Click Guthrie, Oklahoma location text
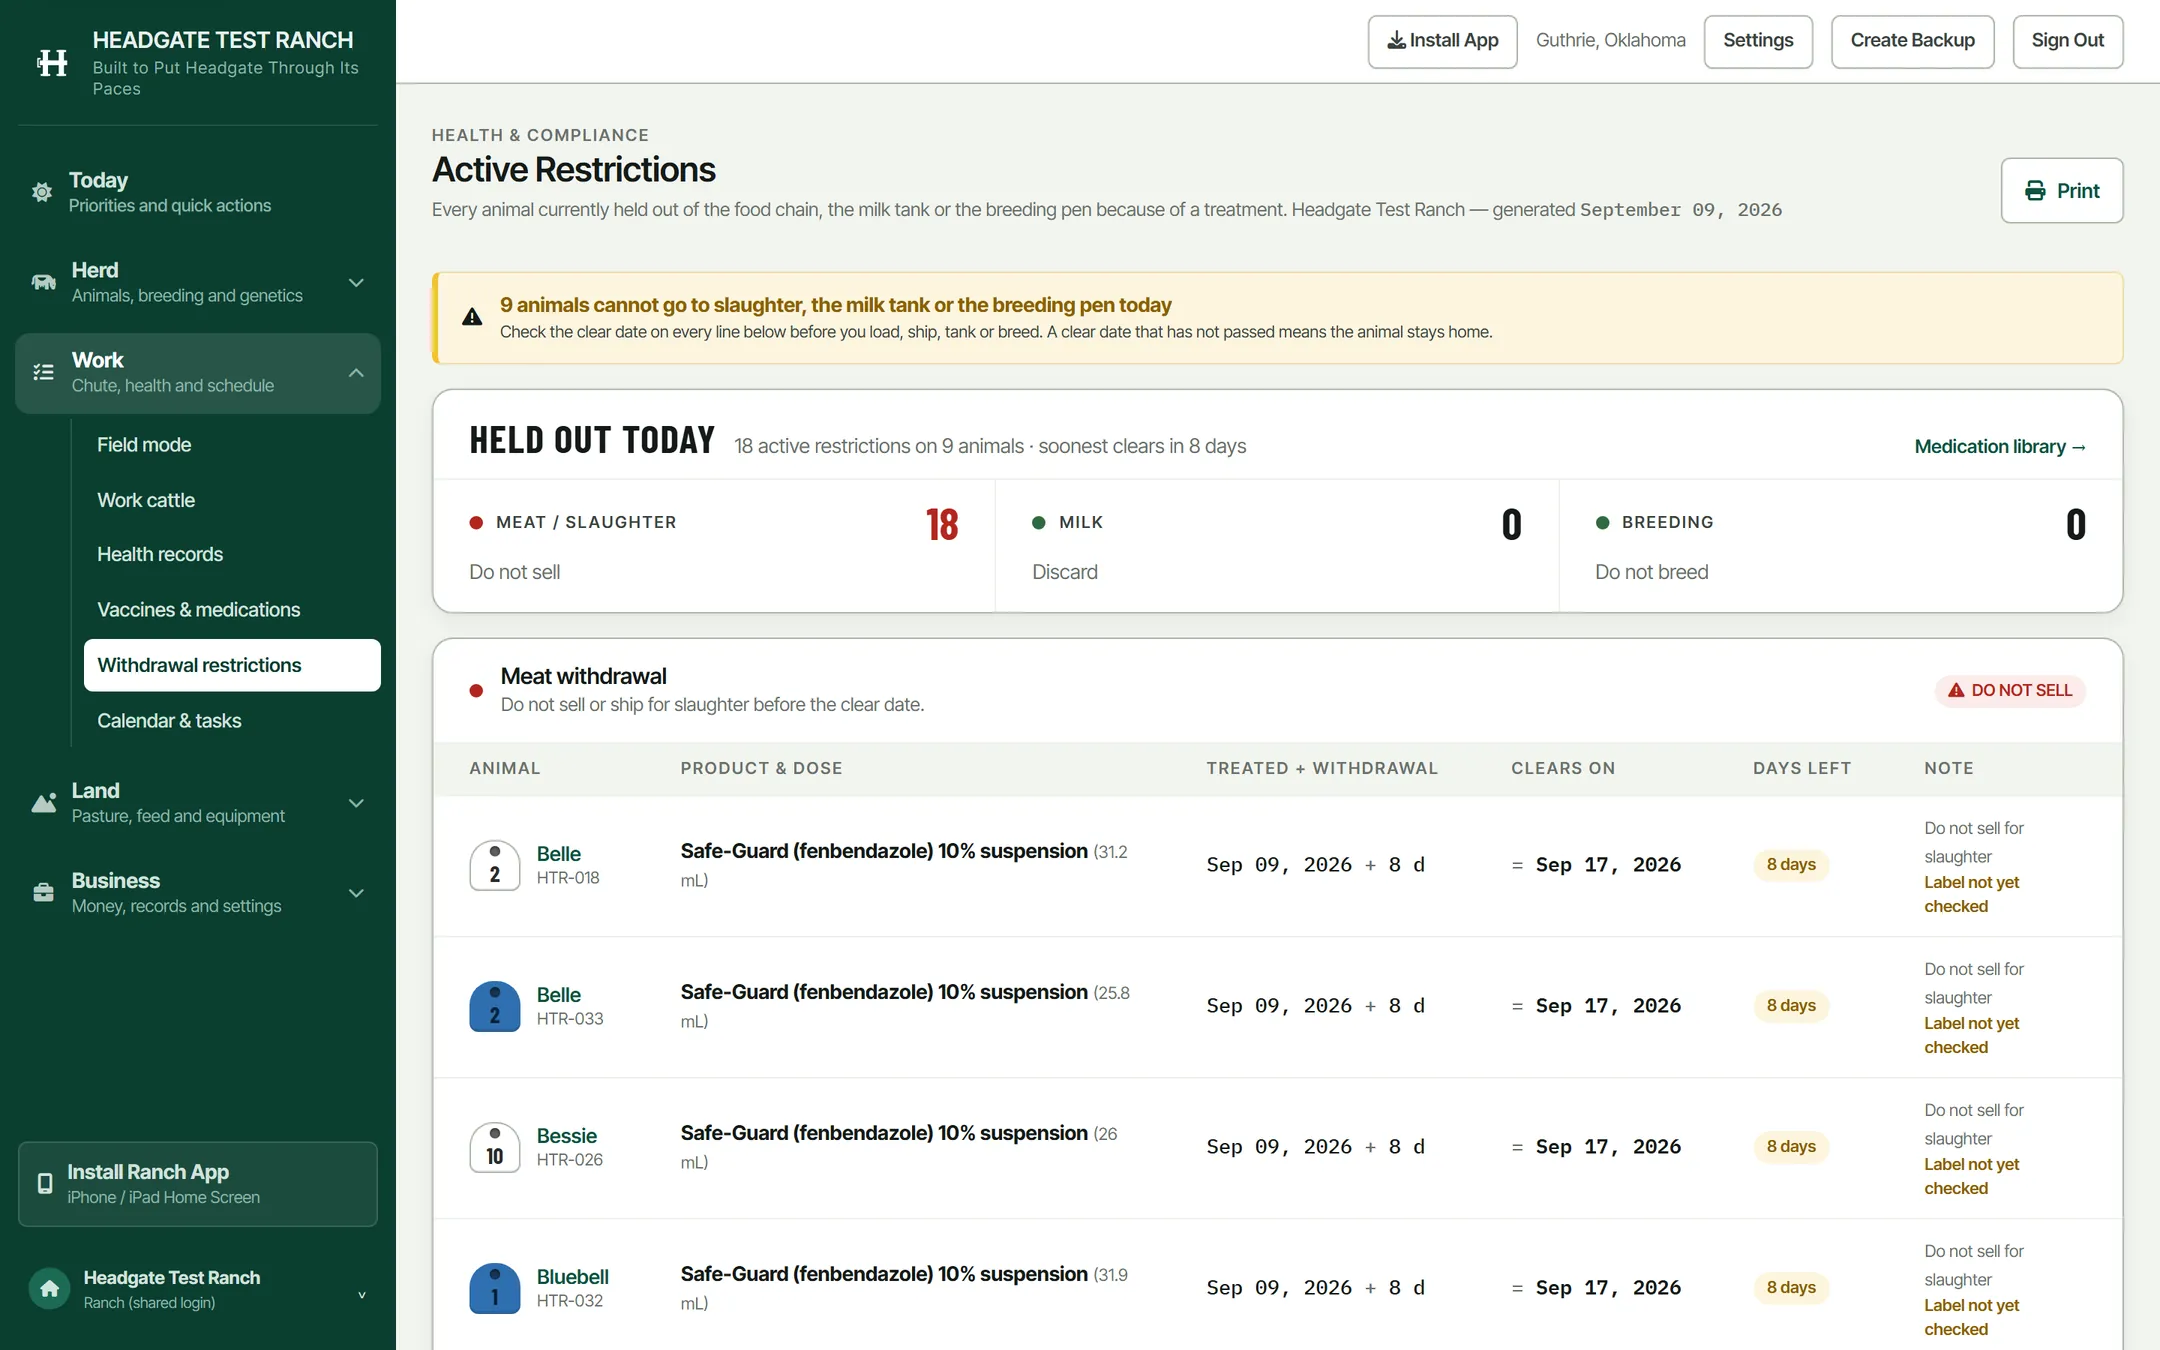The width and height of the screenshot is (2160, 1350). (1610, 41)
